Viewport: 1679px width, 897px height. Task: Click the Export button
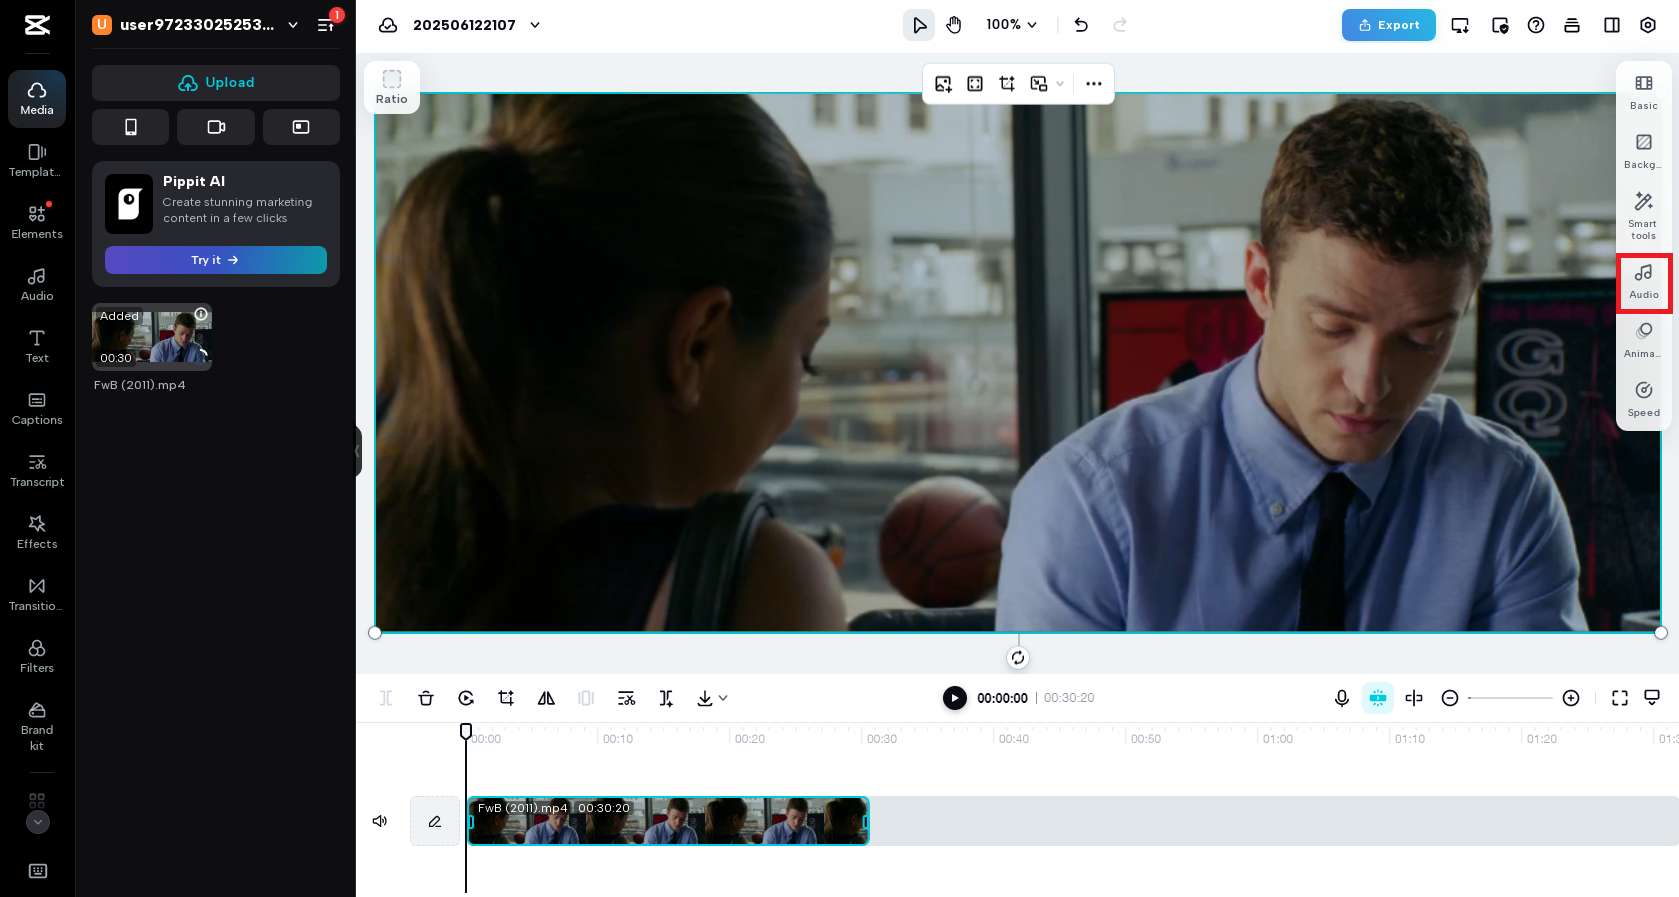click(1389, 25)
